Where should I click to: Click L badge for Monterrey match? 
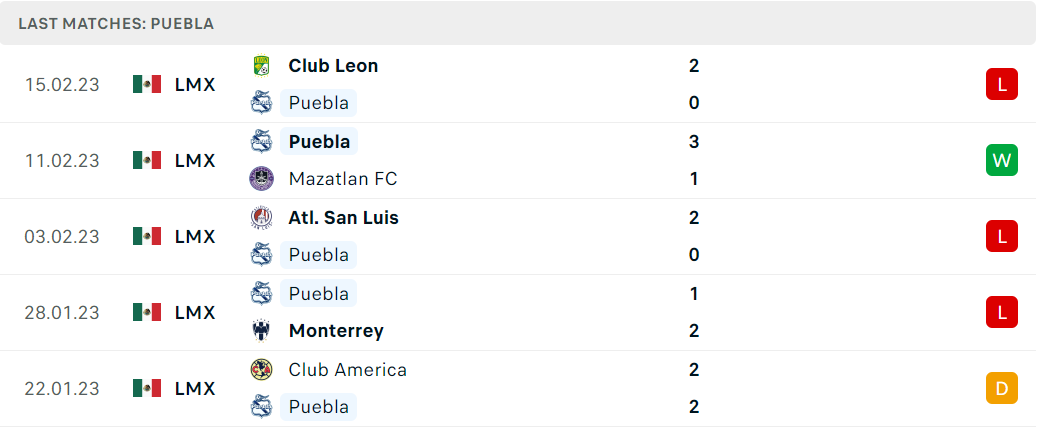(x=1002, y=312)
